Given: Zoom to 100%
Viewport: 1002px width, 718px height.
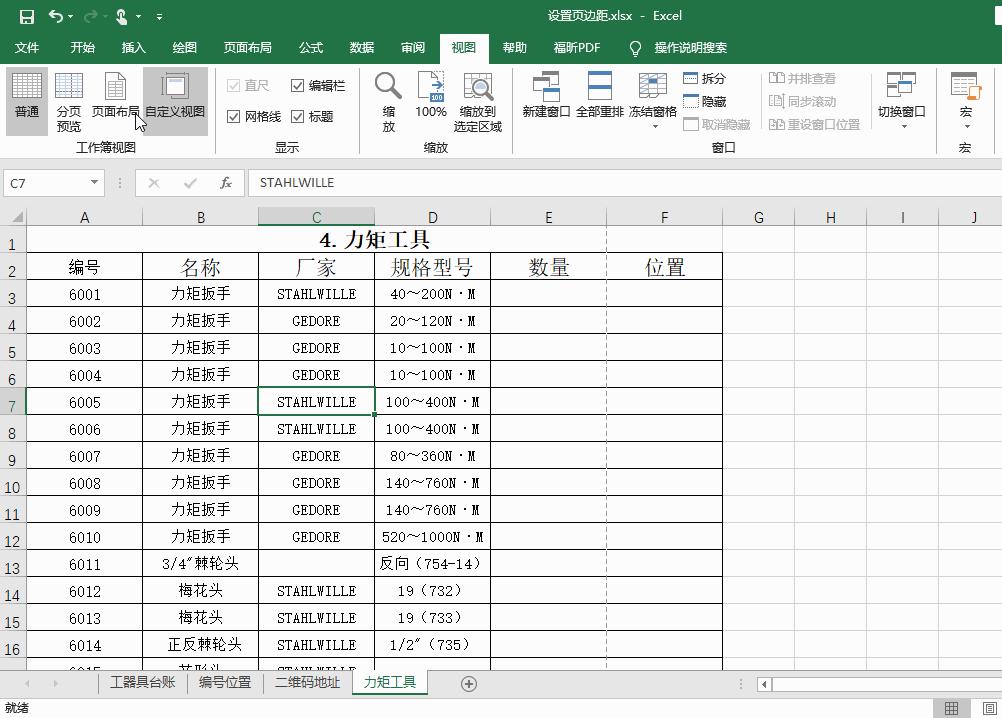Looking at the screenshot, I should click(430, 100).
